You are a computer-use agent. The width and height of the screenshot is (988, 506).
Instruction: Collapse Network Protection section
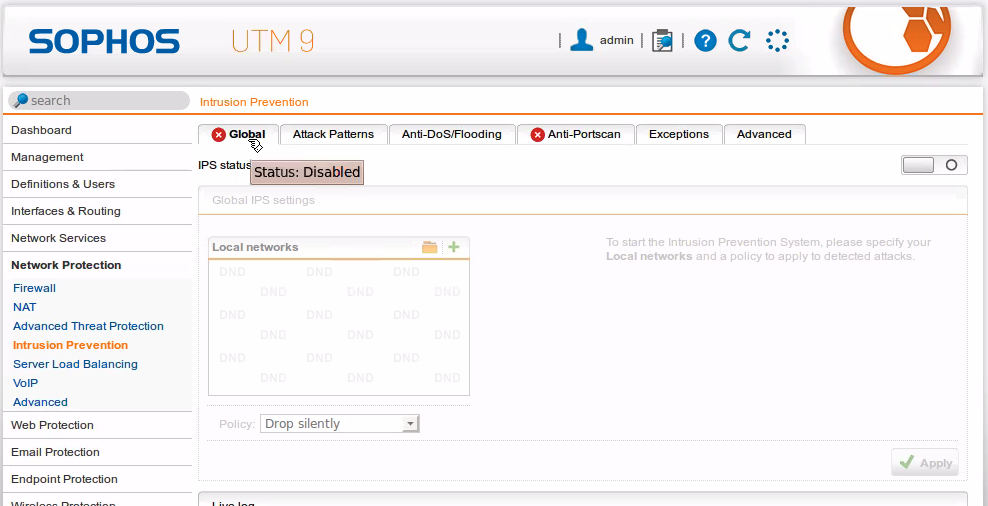98,265
